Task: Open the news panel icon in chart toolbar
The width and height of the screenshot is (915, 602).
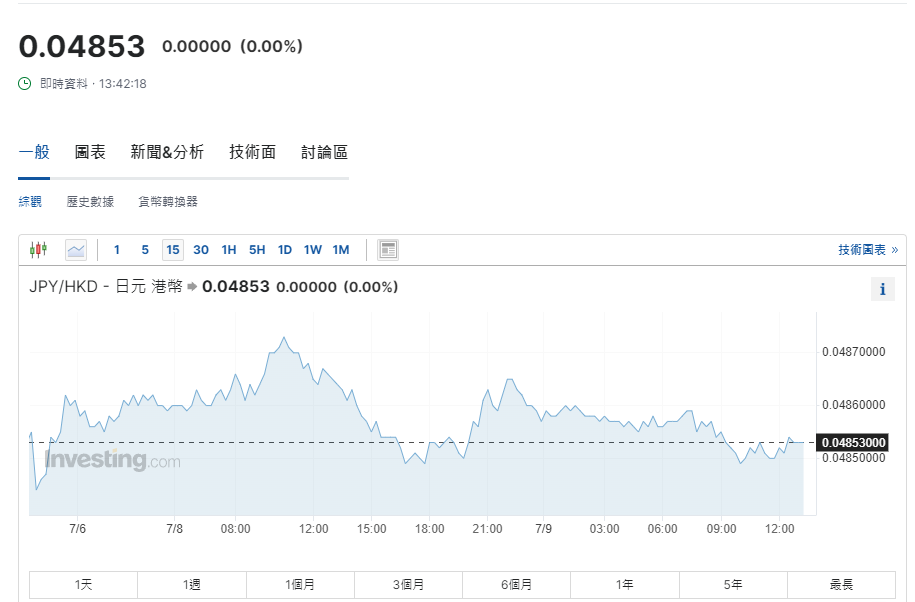Action: [388, 249]
